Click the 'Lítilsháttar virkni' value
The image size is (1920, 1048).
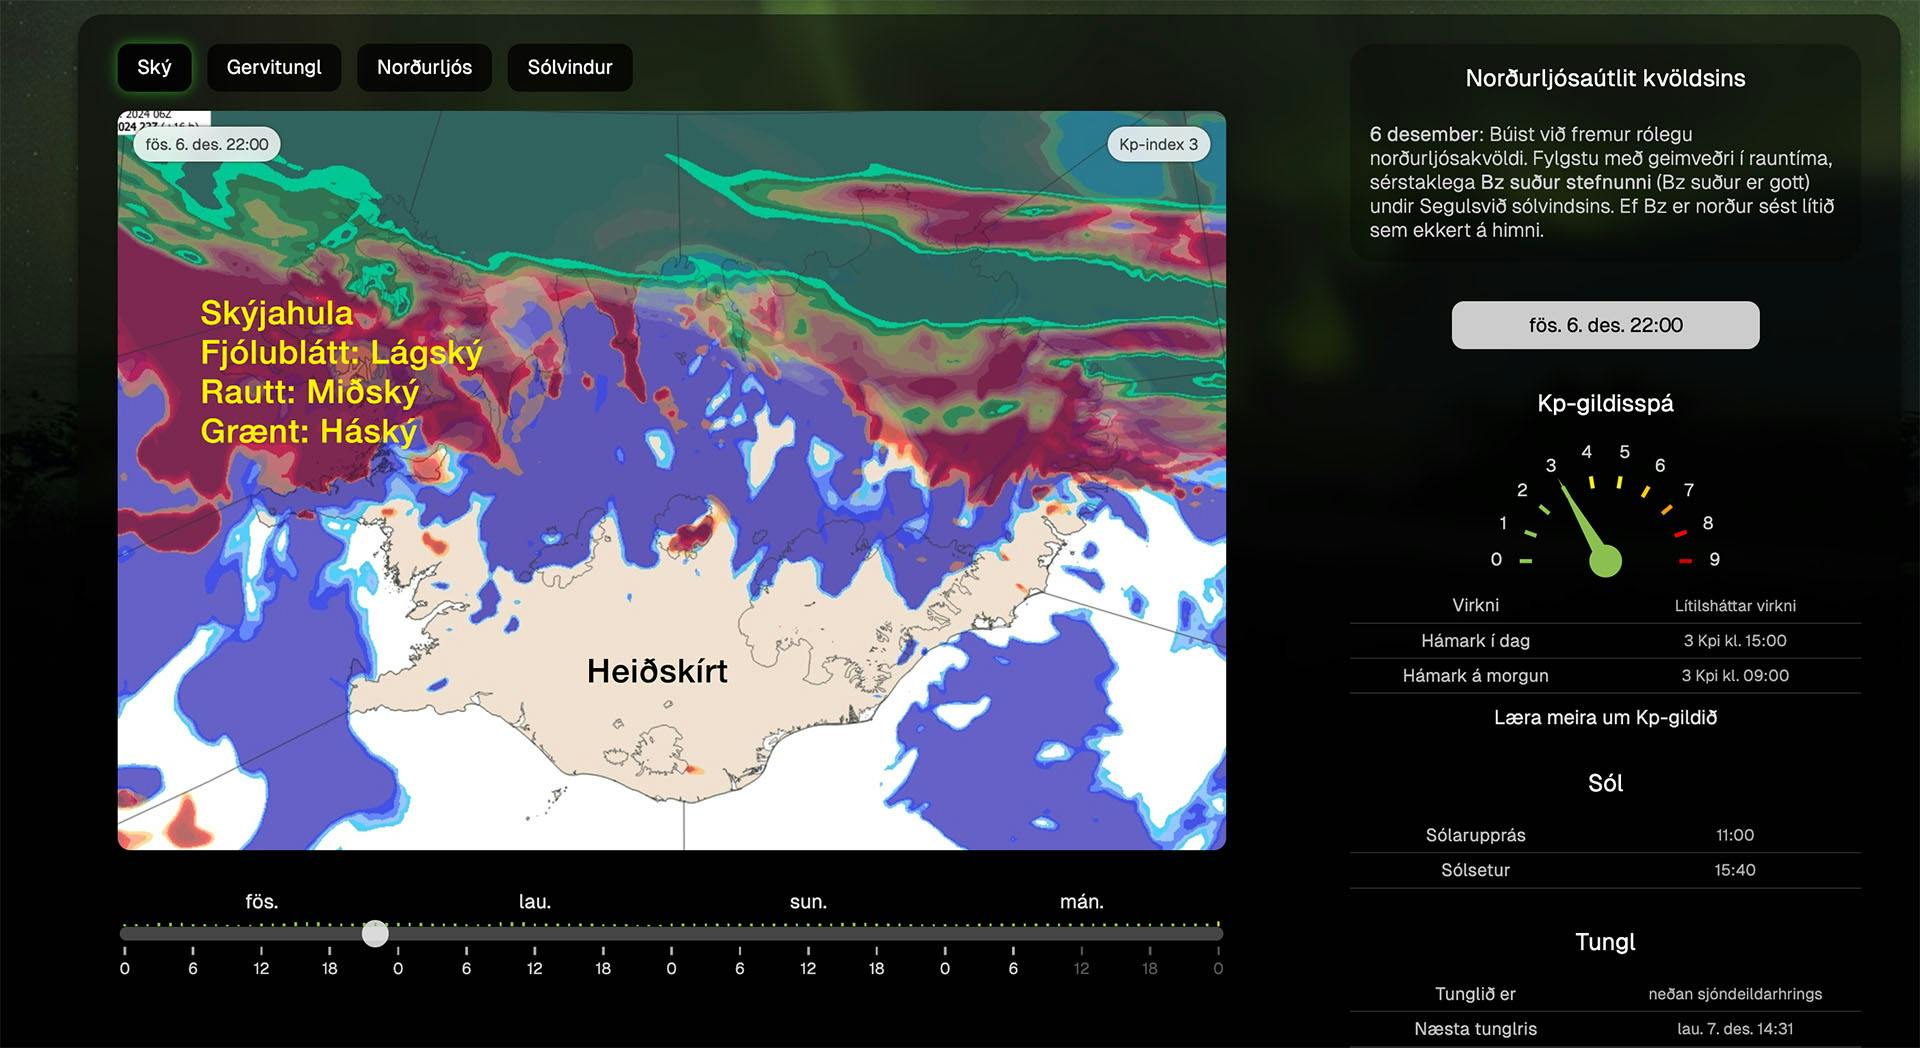(1735, 605)
